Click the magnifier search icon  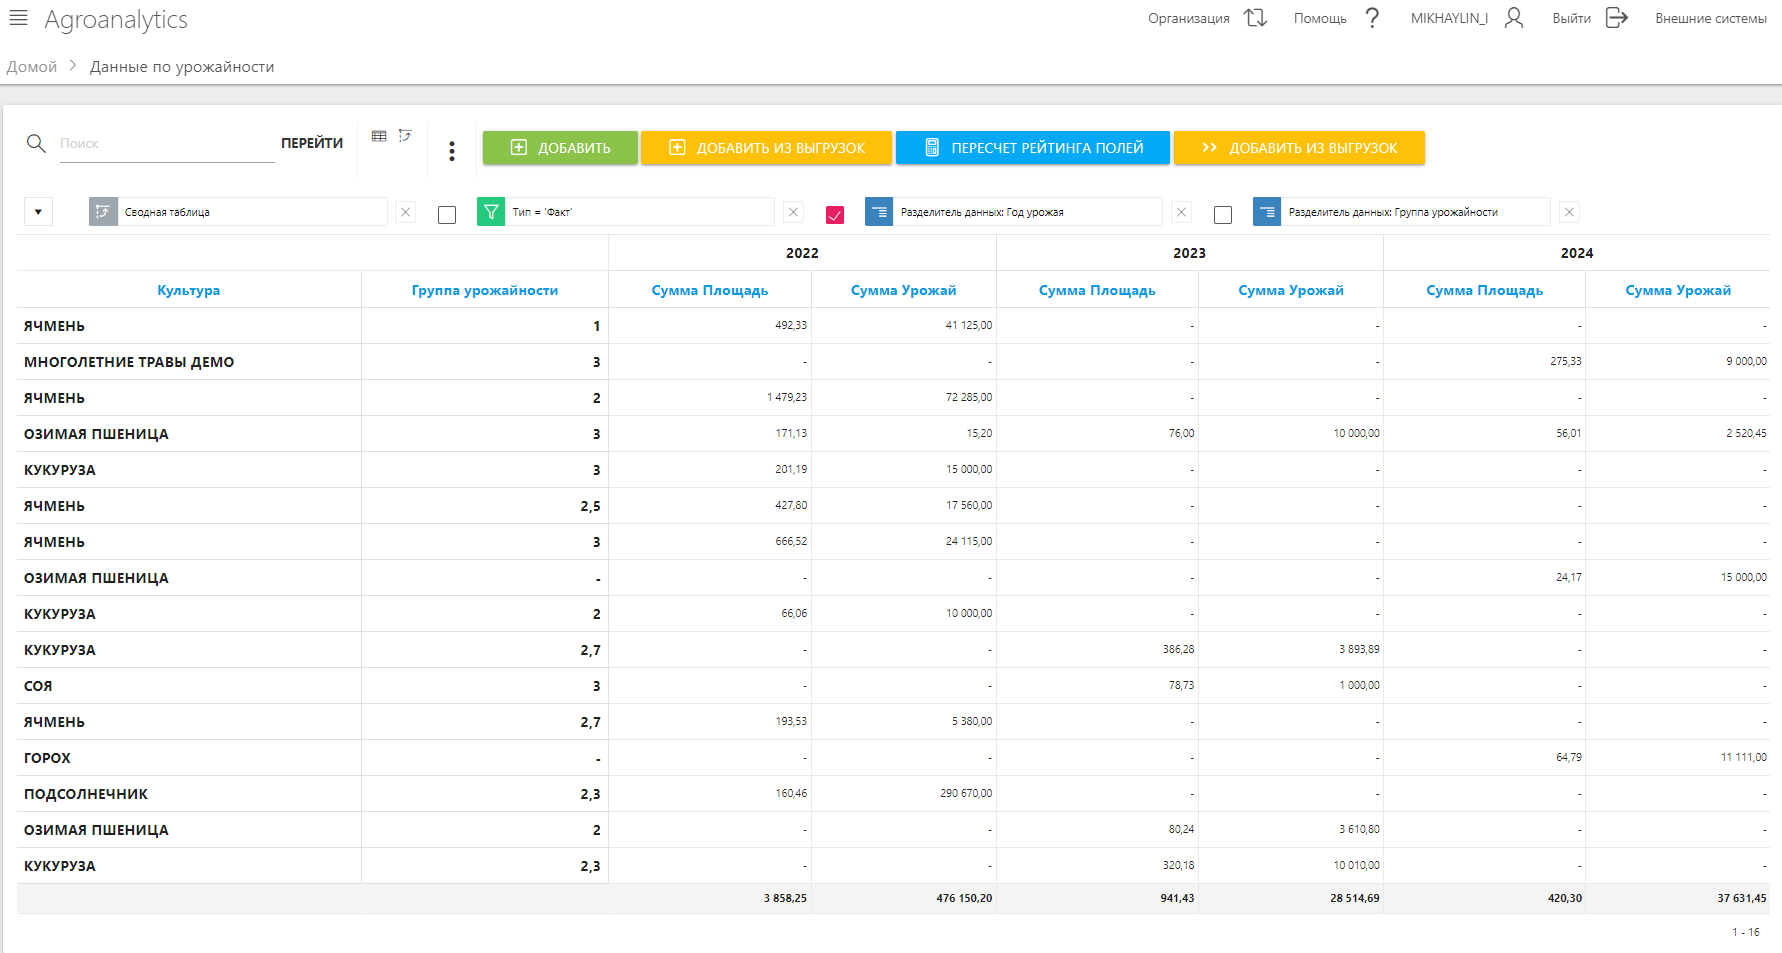tap(36, 143)
